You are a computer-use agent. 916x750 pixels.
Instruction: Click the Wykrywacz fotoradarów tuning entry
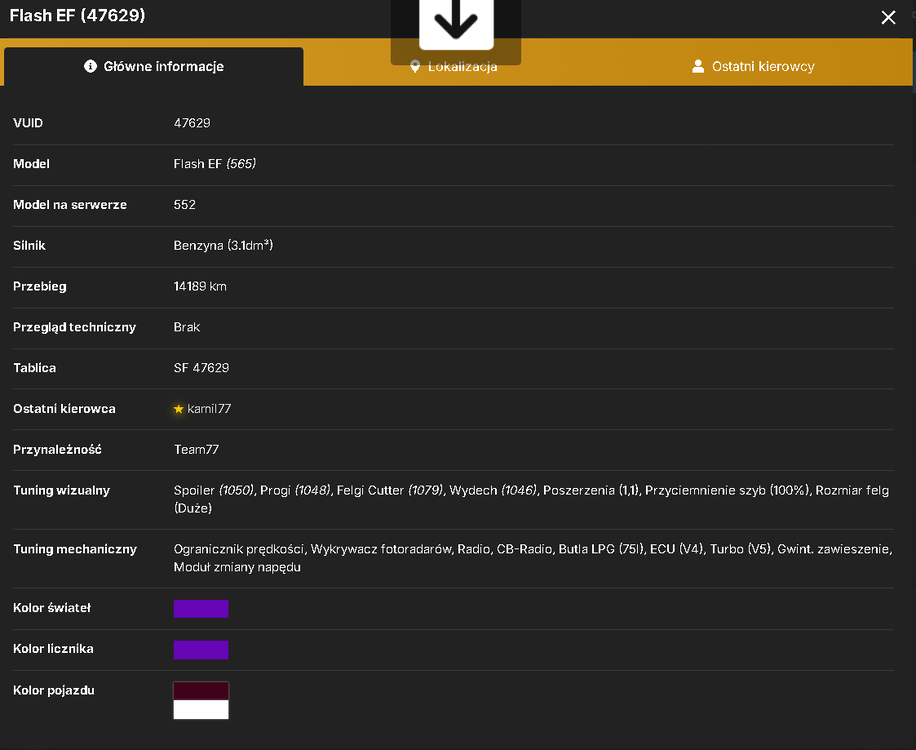point(381,550)
